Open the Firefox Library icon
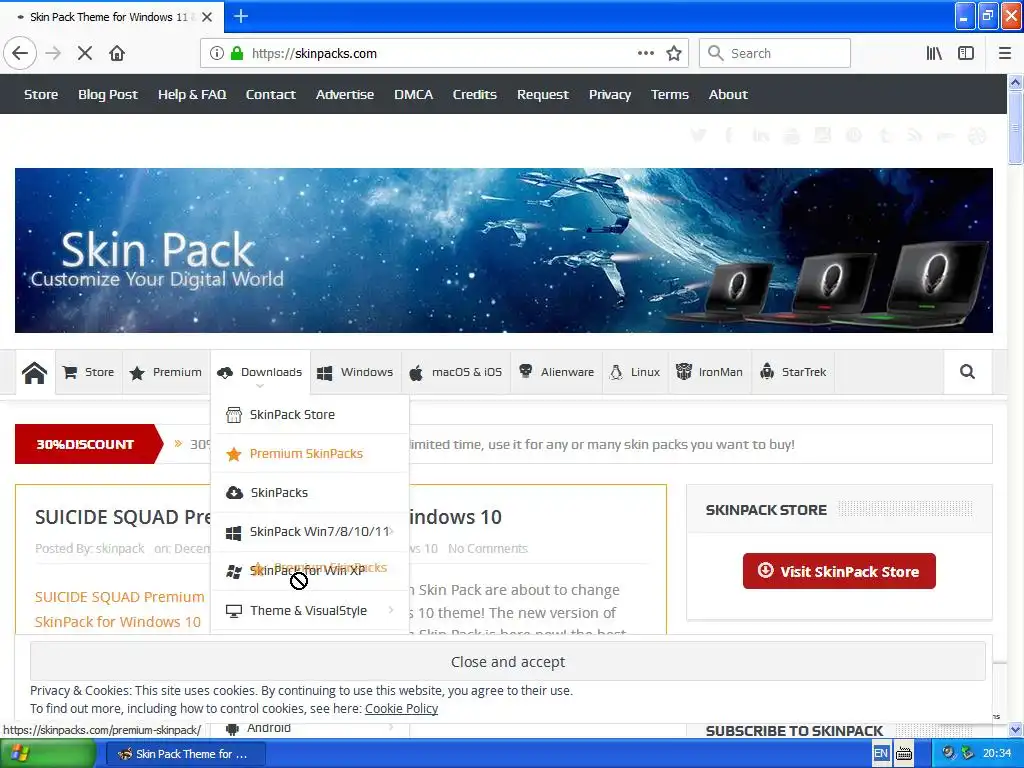 tap(934, 54)
